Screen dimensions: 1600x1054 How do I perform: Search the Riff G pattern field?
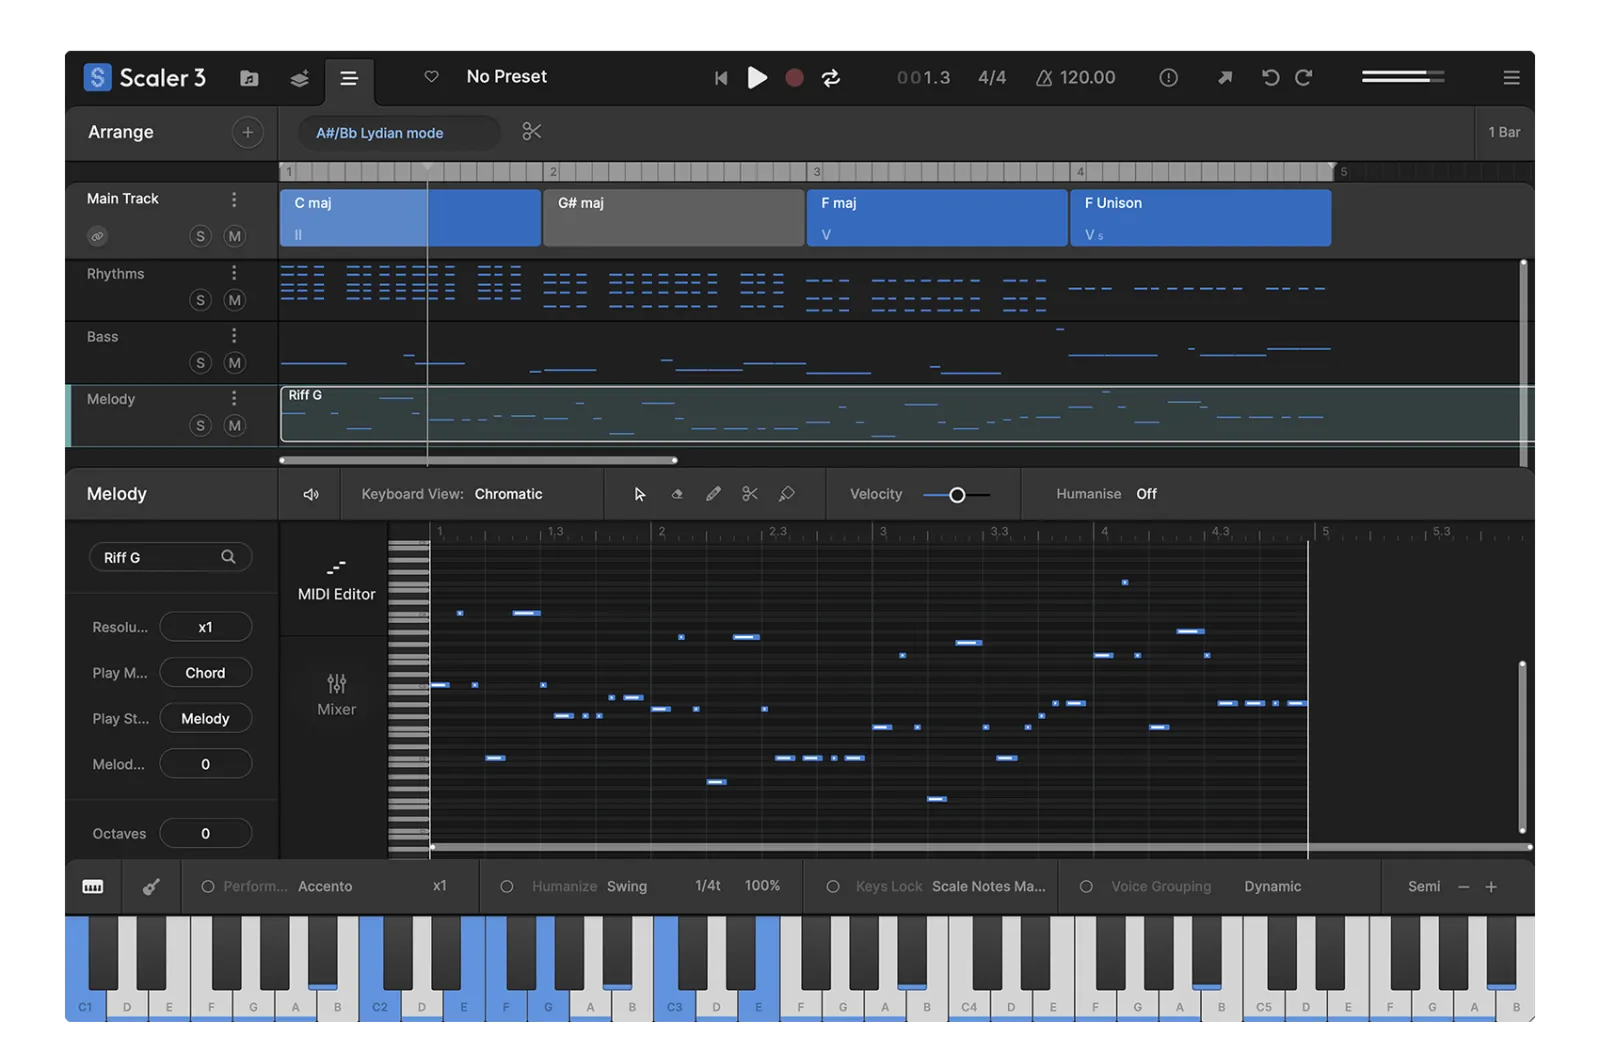click(x=170, y=557)
